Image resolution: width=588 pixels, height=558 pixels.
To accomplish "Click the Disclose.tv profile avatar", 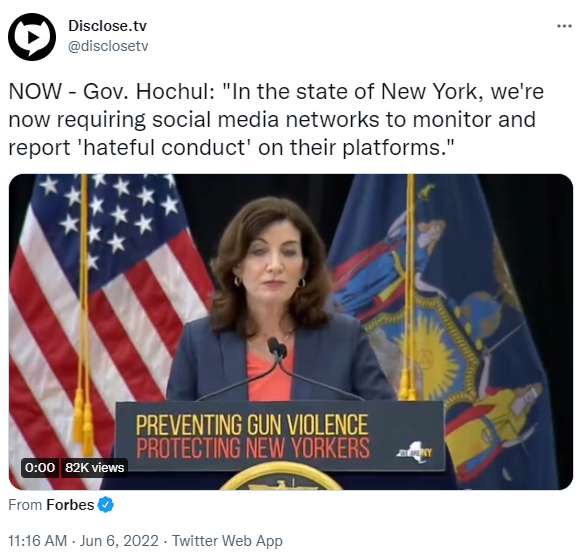I will tap(32, 37).
